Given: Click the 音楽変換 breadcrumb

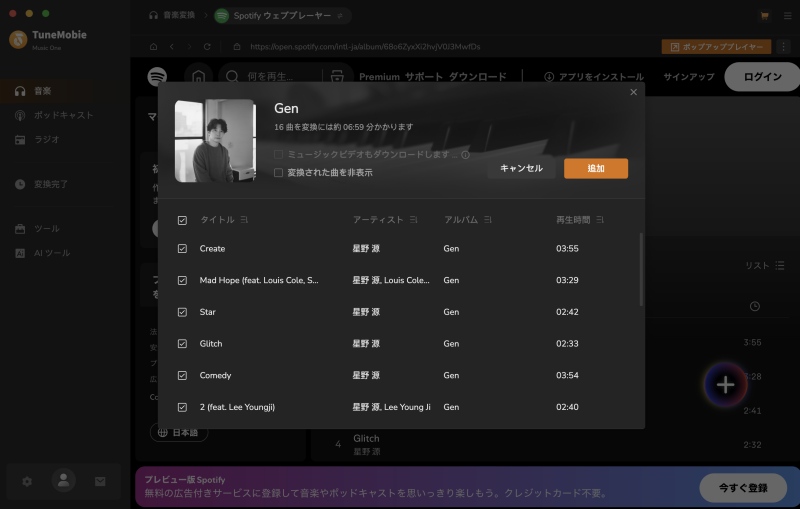Looking at the screenshot, I should coord(172,15).
